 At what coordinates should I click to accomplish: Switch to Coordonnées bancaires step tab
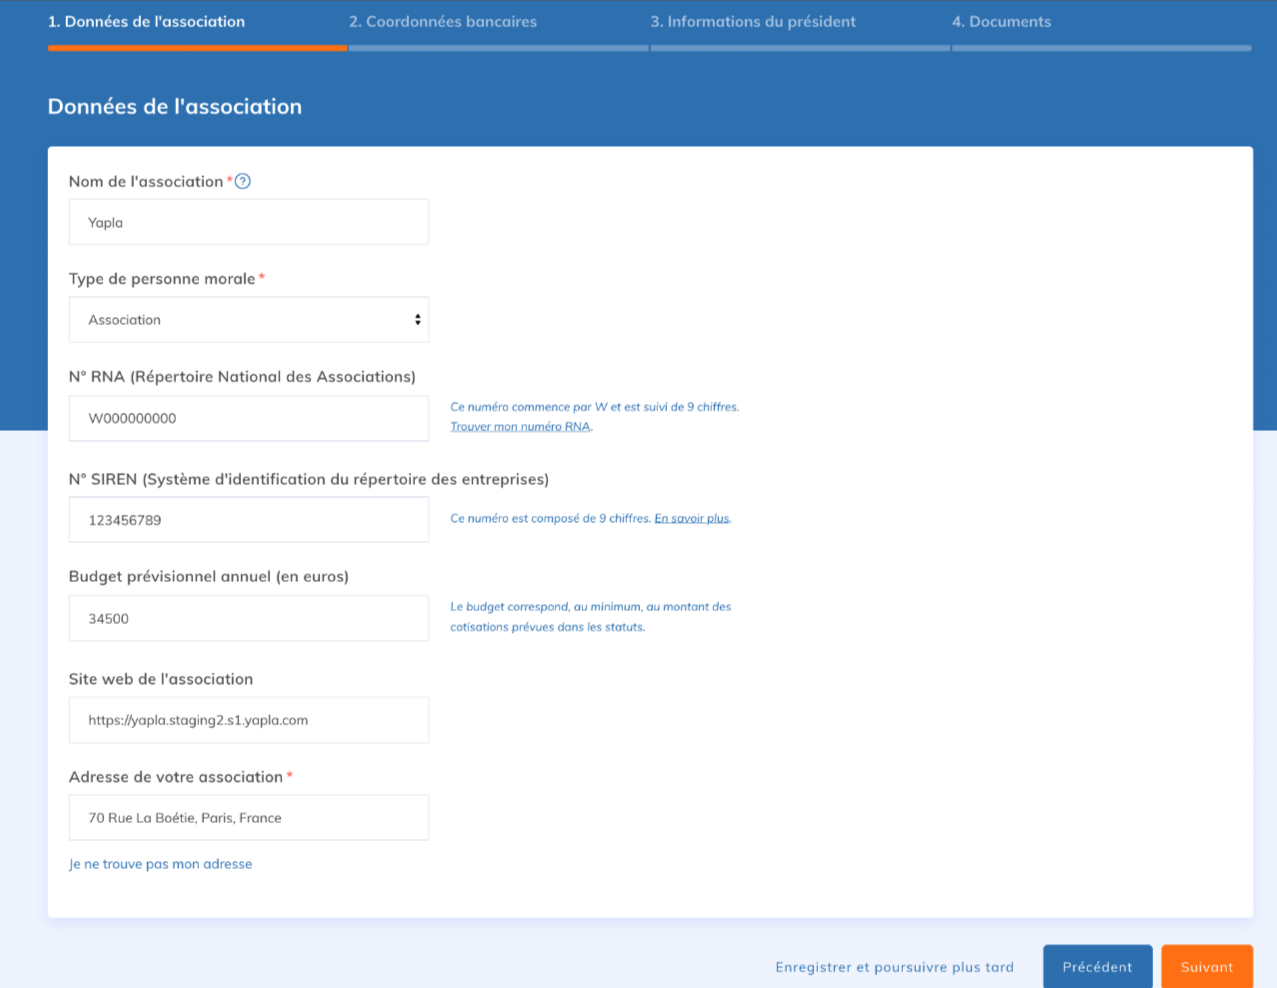coord(442,22)
